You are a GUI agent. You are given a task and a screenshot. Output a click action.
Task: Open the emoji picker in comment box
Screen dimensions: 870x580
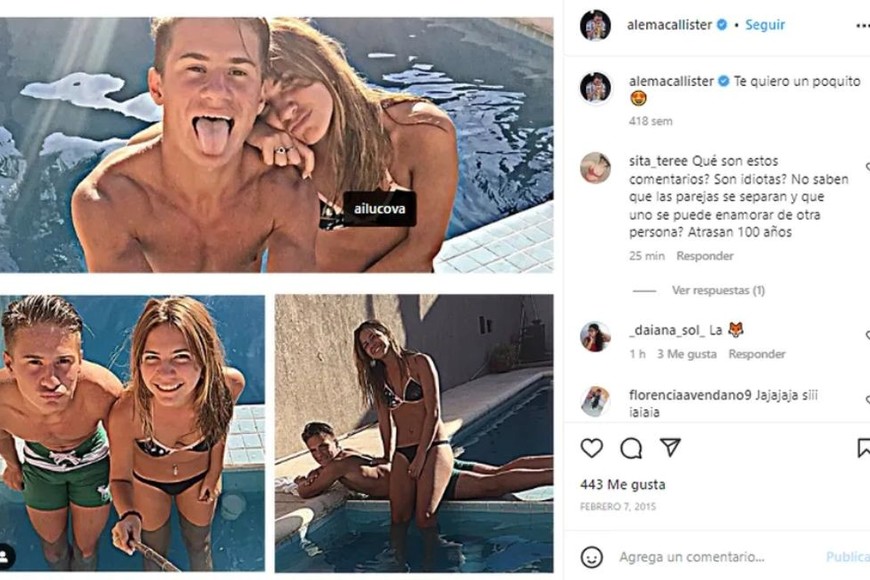click(x=592, y=557)
